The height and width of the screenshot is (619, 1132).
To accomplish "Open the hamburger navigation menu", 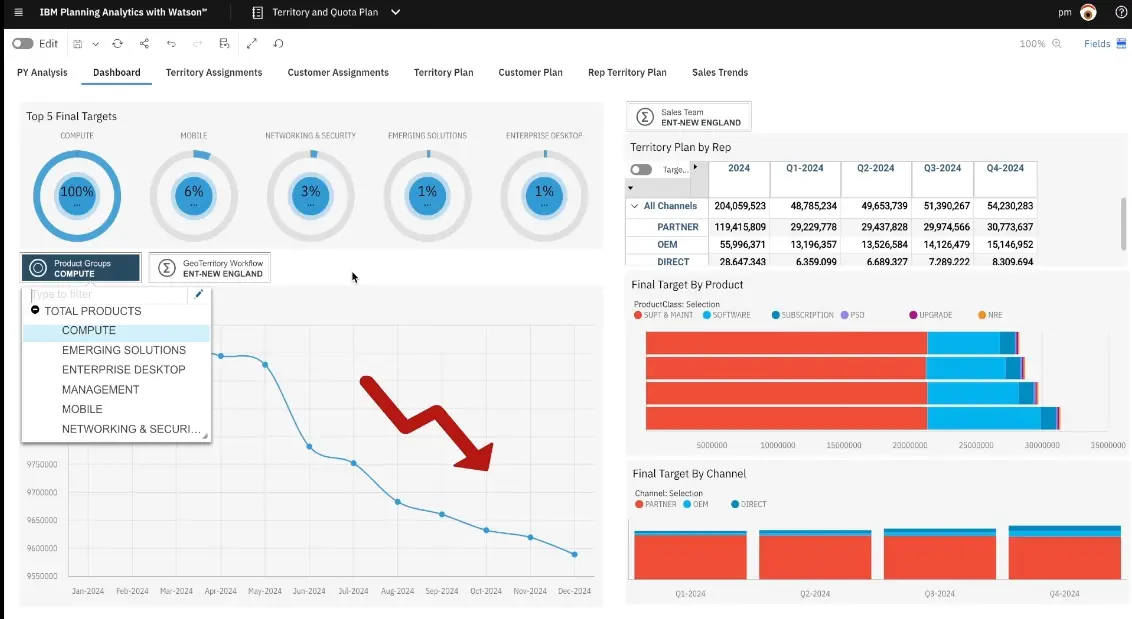I will click(x=17, y=14).
